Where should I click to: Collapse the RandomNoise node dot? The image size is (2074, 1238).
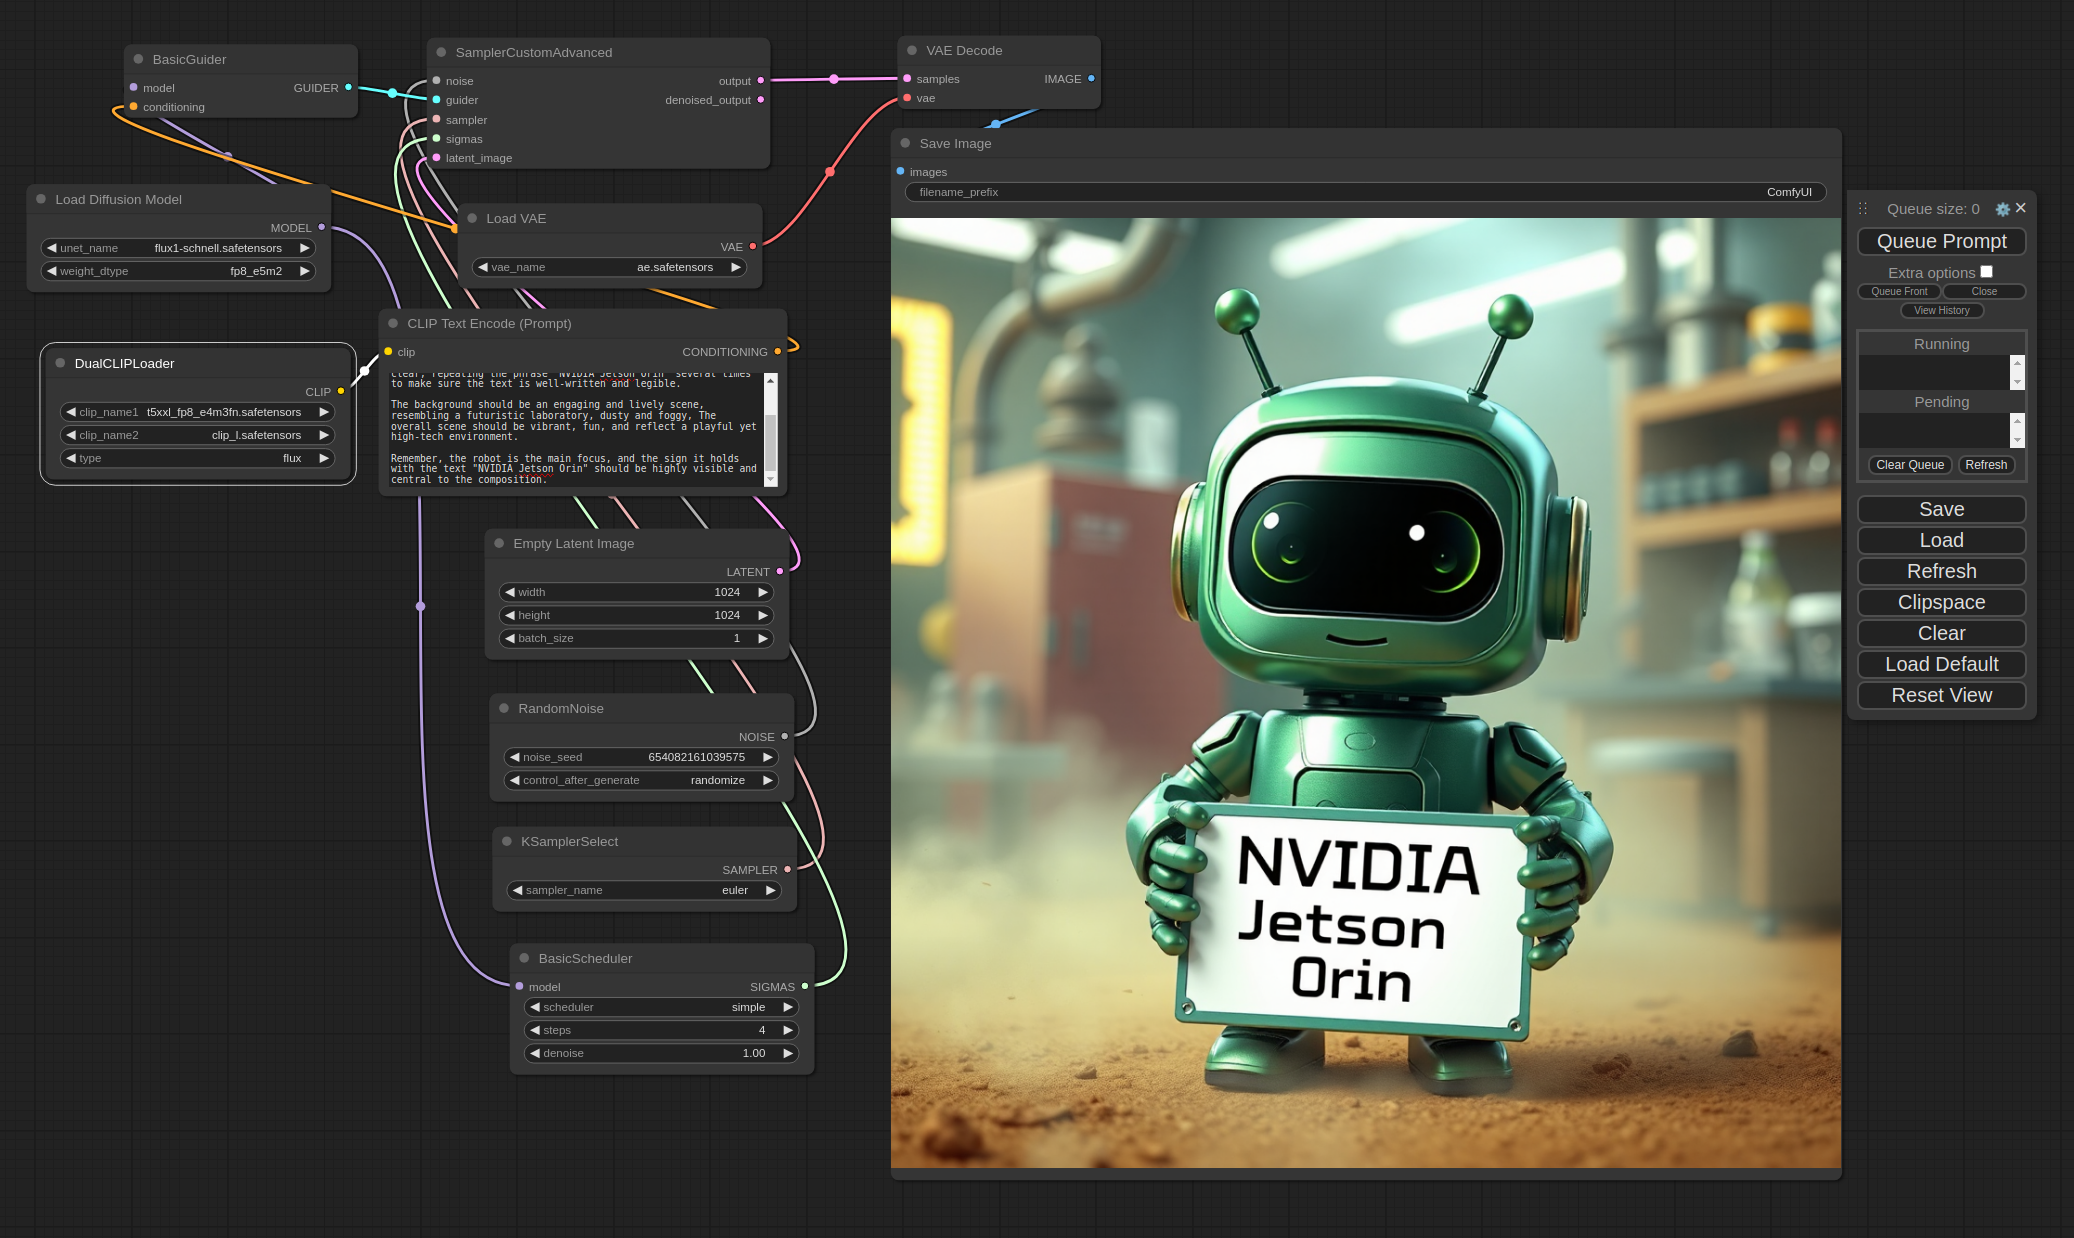point(504,708)
